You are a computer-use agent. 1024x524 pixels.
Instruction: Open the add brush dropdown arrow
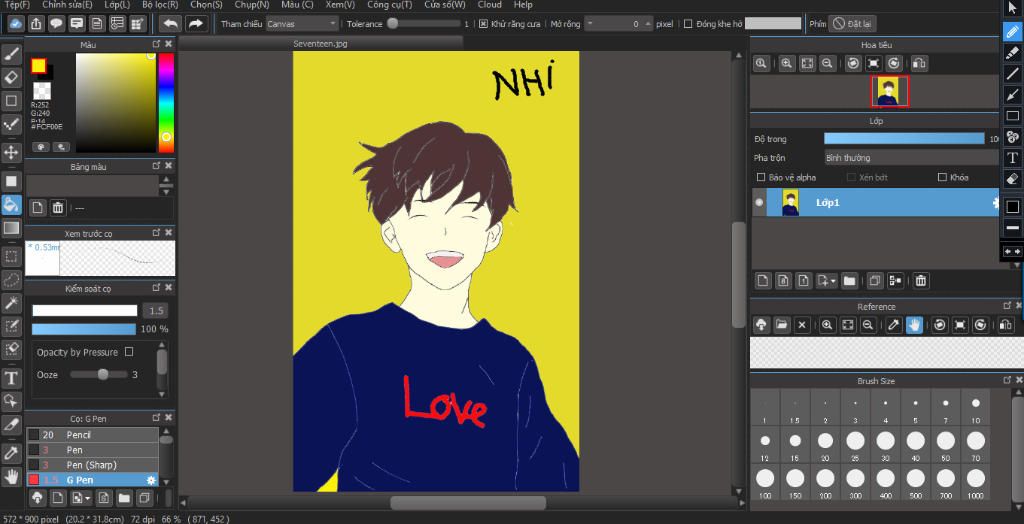[88, 499]
